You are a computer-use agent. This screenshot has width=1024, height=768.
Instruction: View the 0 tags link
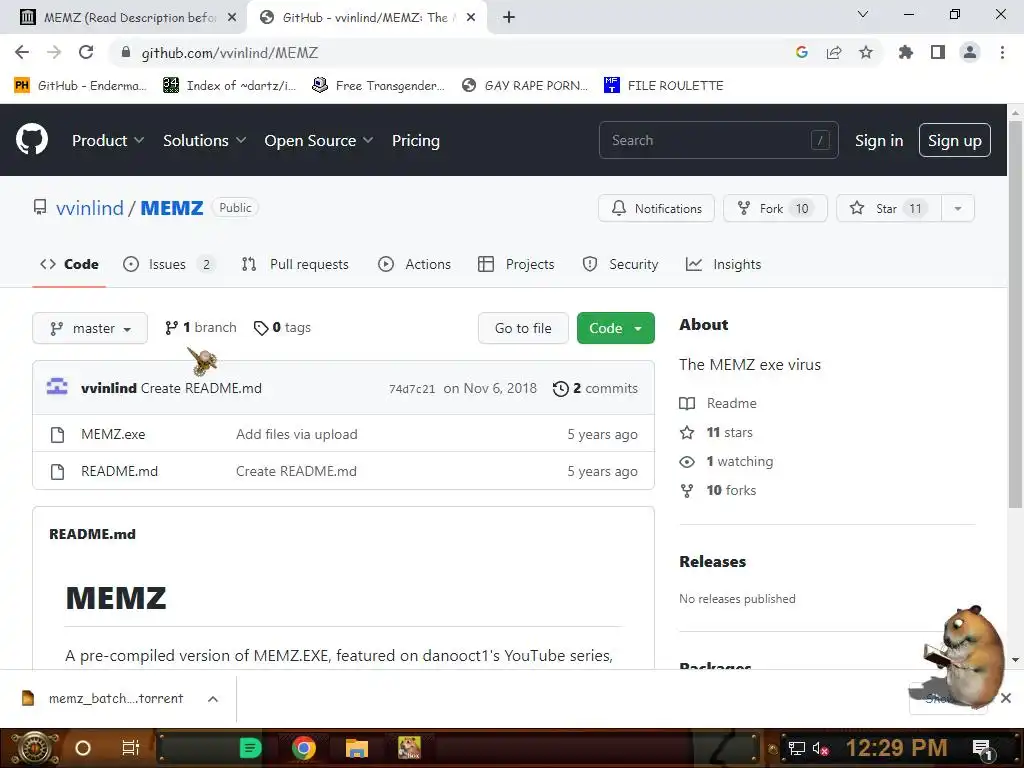point(282,327)
